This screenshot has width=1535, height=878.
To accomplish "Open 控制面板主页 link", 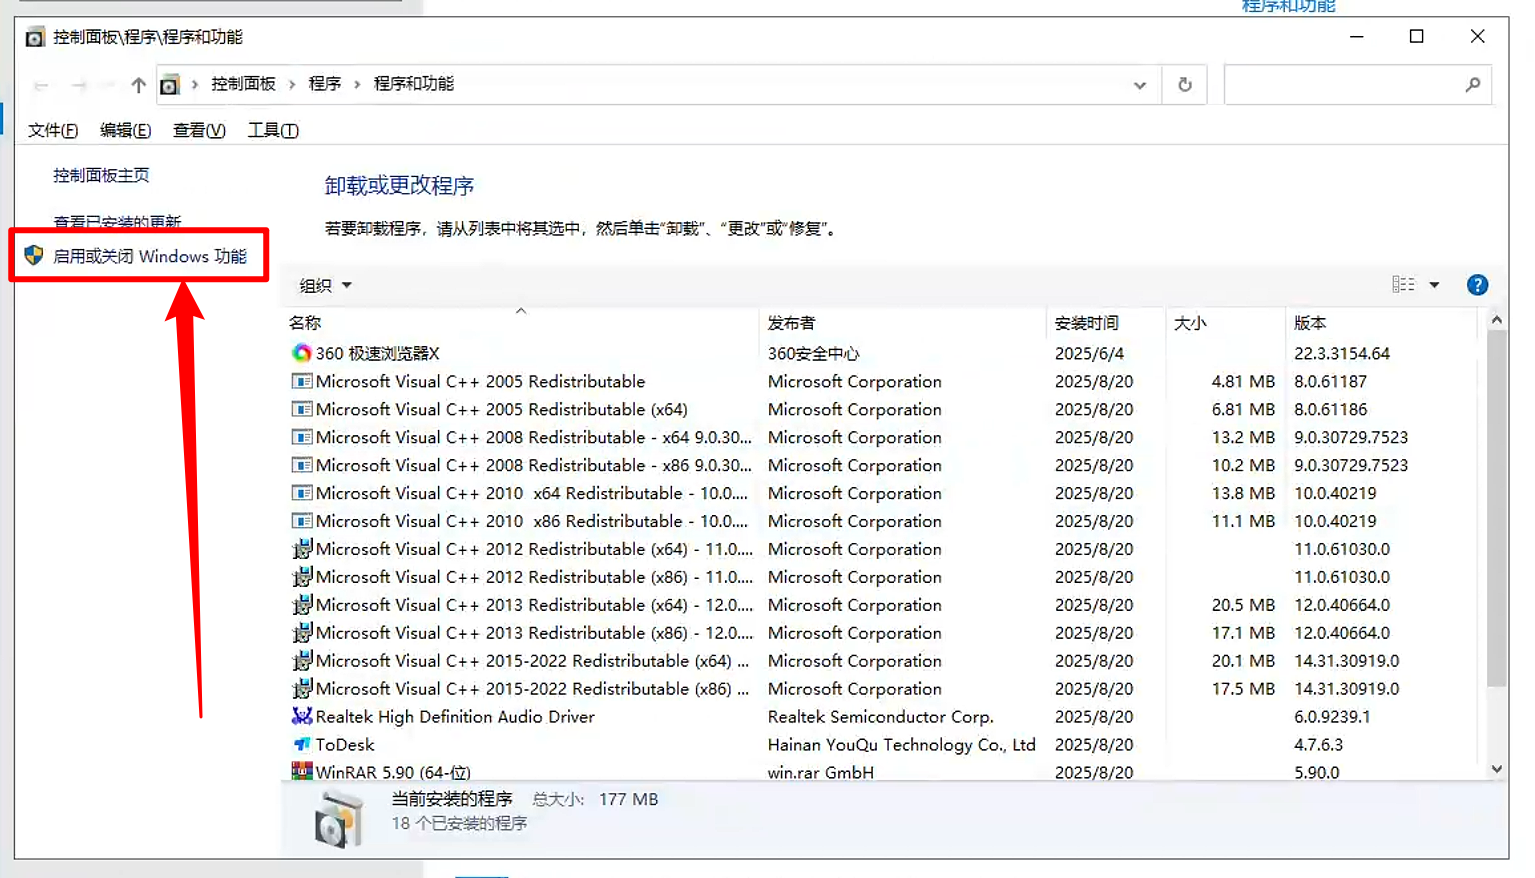I will coord(101,175).
